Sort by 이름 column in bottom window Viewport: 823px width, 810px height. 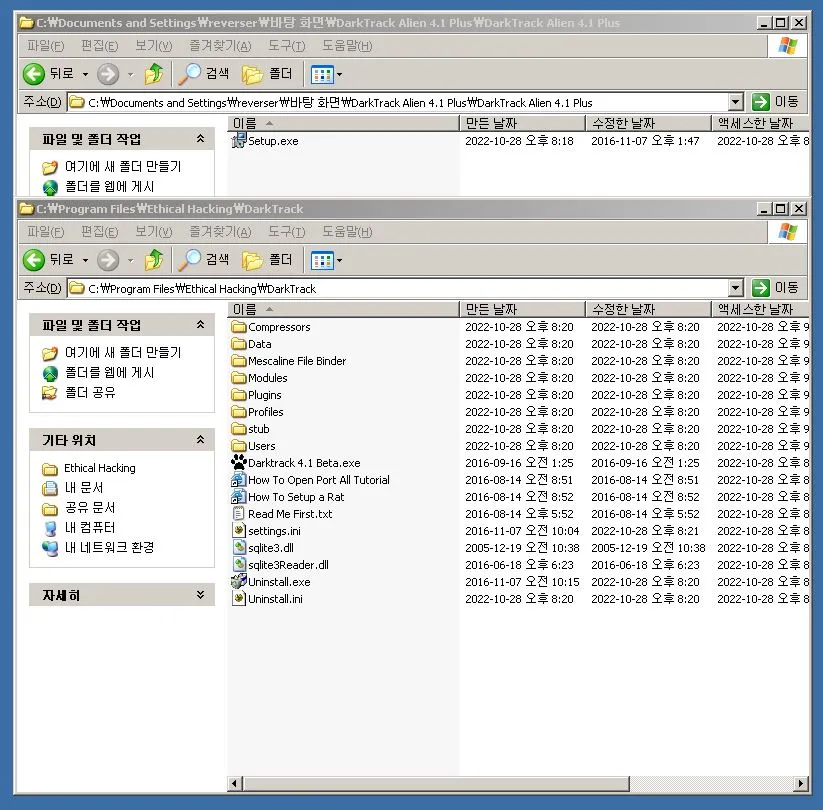point(343,309)
